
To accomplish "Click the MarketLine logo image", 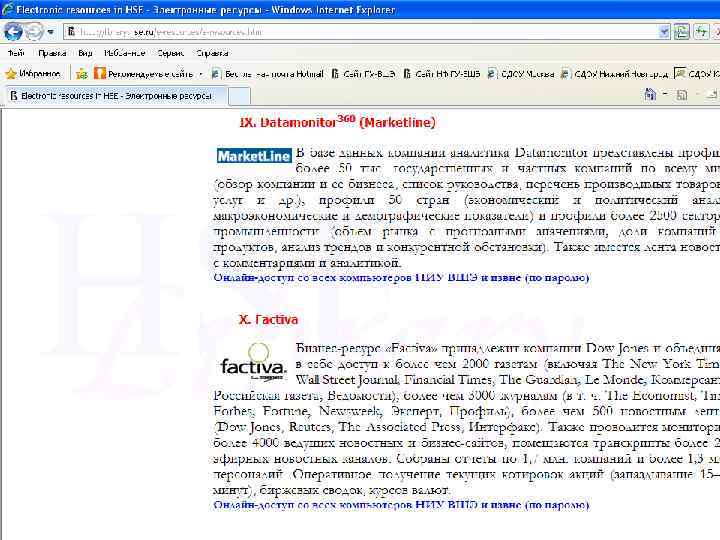I will (x=254, y=156).
